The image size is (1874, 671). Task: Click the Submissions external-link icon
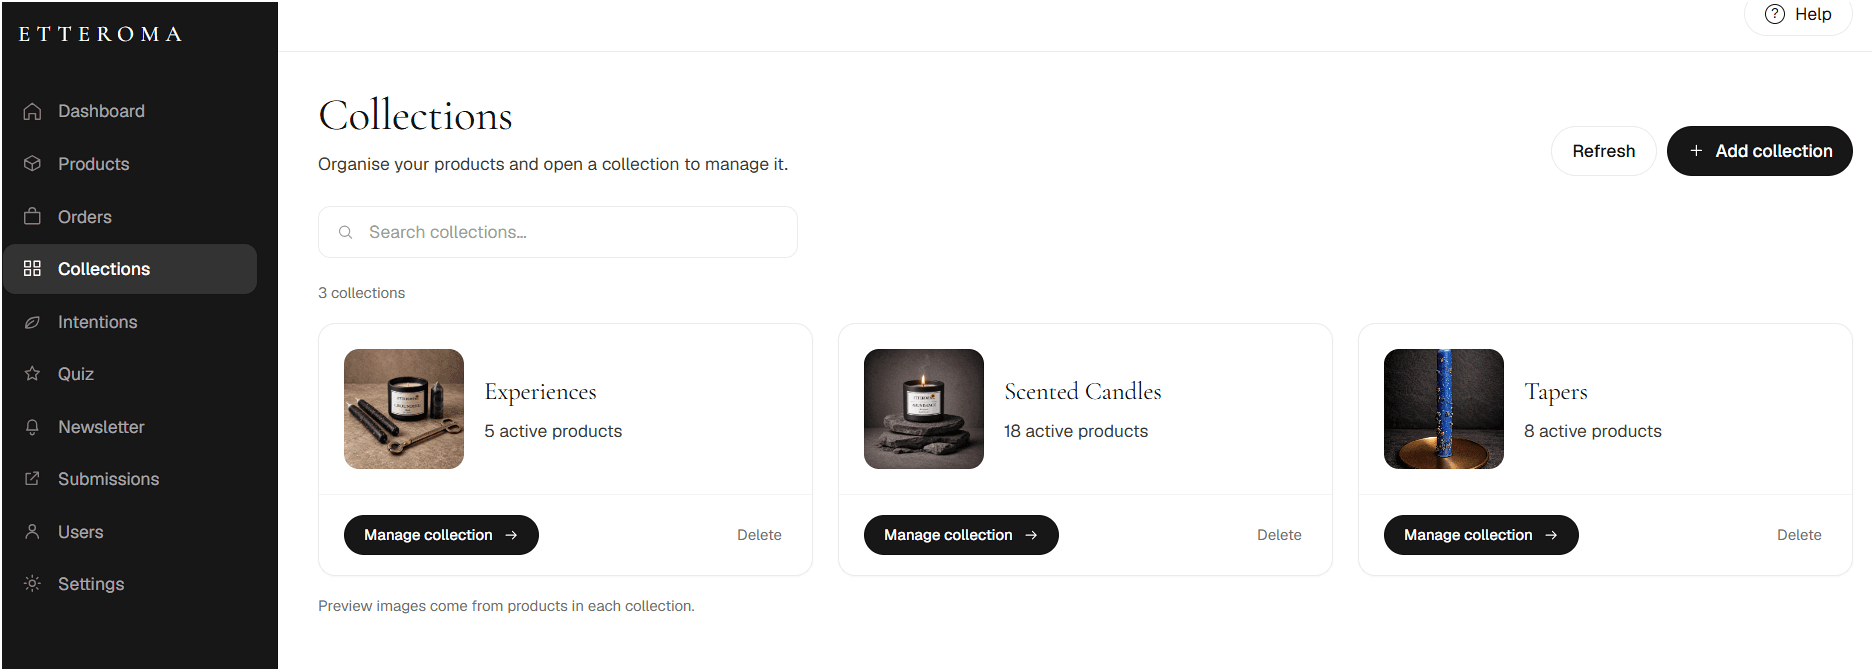(32, 479)
